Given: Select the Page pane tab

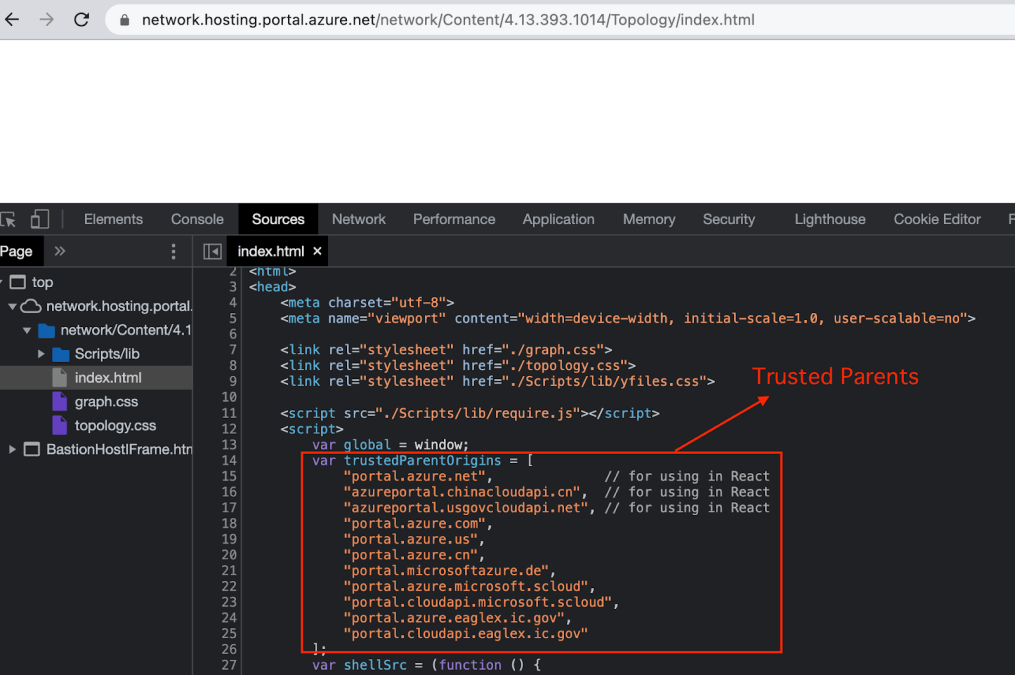Looking at the screenshot, I should (x=17, y=251).
